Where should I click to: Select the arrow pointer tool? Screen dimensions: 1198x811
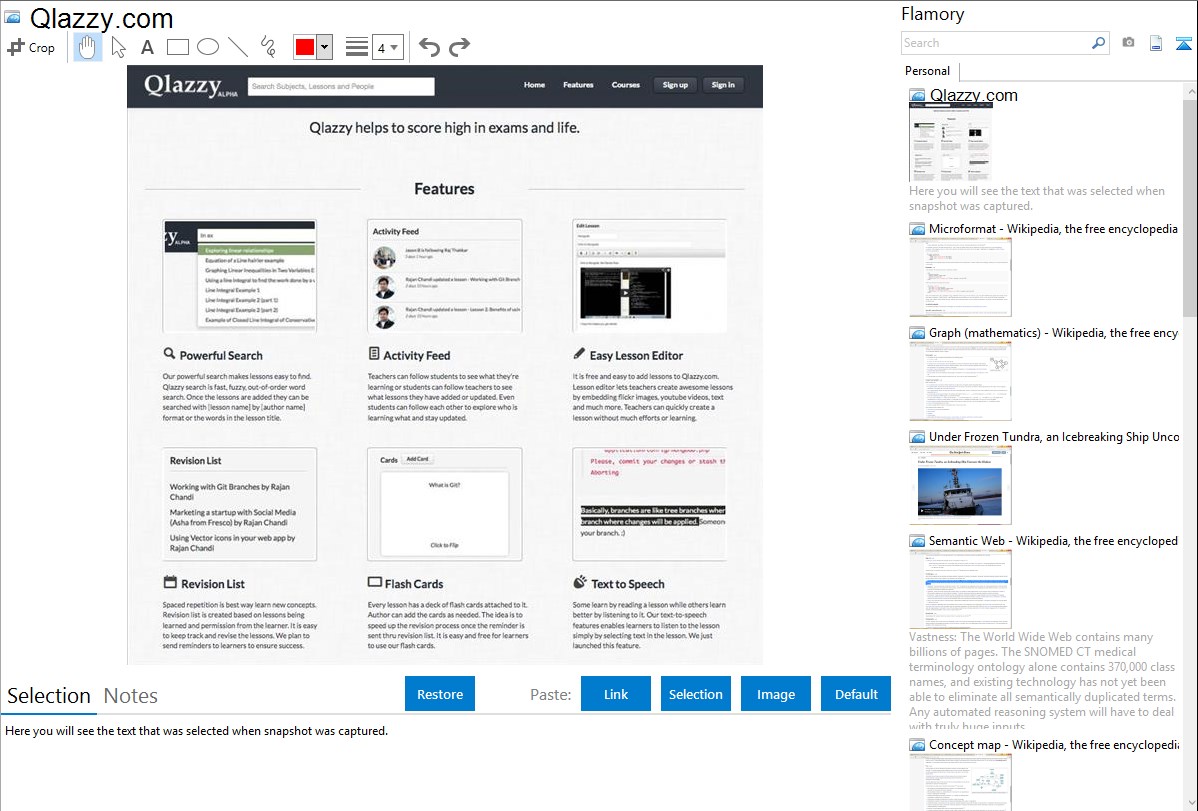(x=118, y=47)
